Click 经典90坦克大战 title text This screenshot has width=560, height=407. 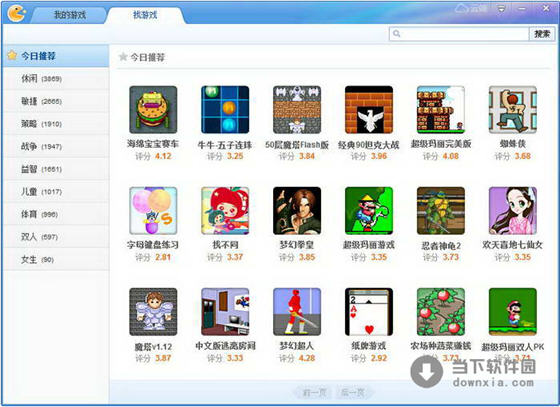tap(369, 145)
